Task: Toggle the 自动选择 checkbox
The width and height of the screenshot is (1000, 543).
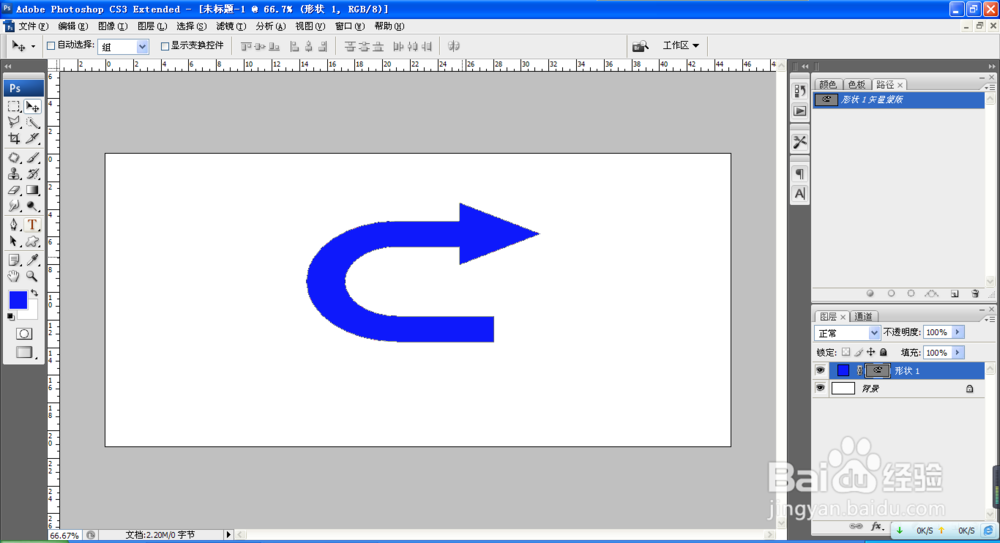Action: pyautogui.click(x=51, y=46)
